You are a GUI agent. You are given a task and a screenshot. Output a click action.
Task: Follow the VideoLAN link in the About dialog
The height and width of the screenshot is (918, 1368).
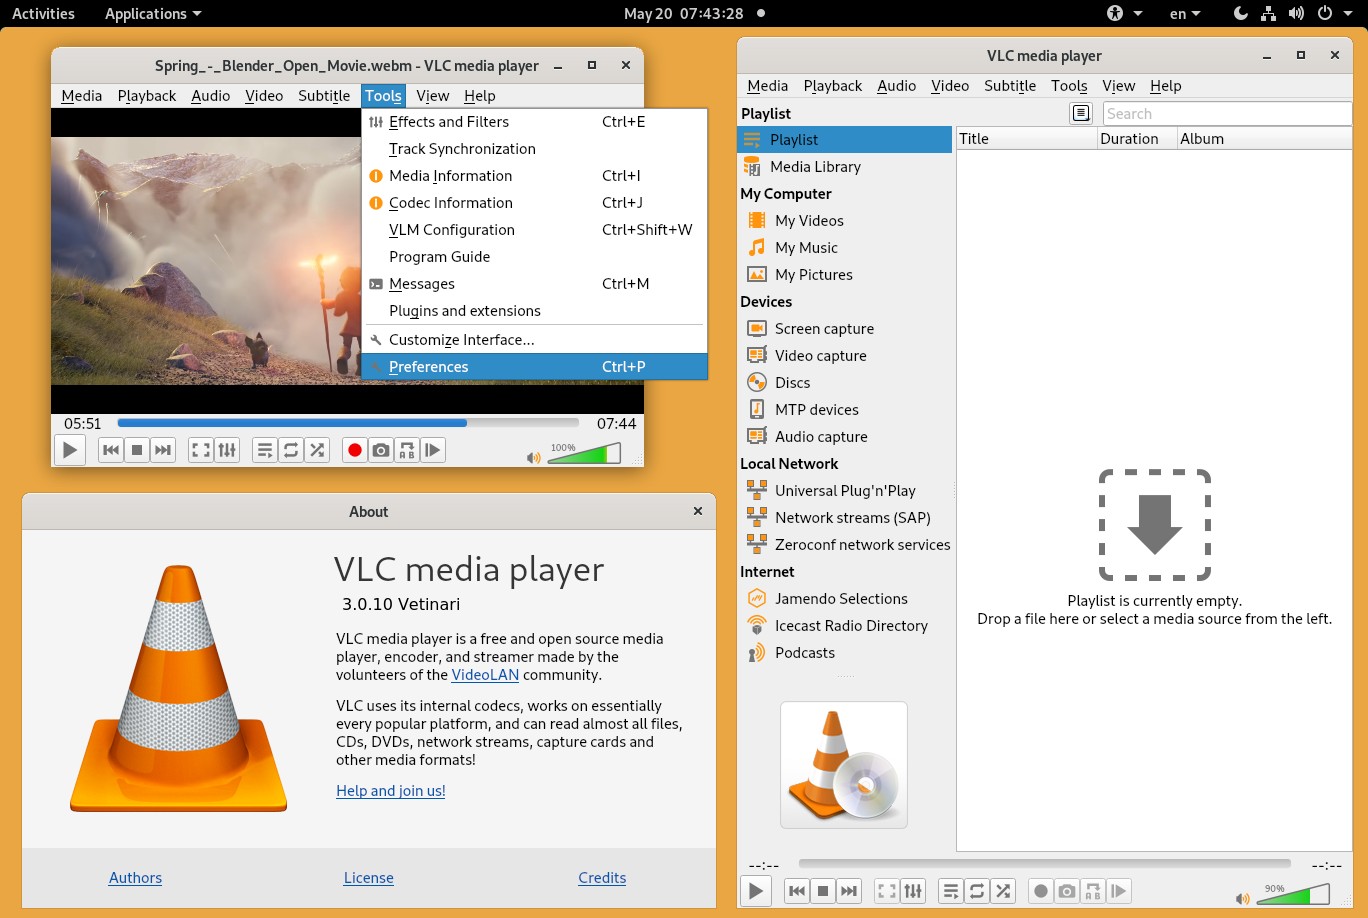[485, 674]
